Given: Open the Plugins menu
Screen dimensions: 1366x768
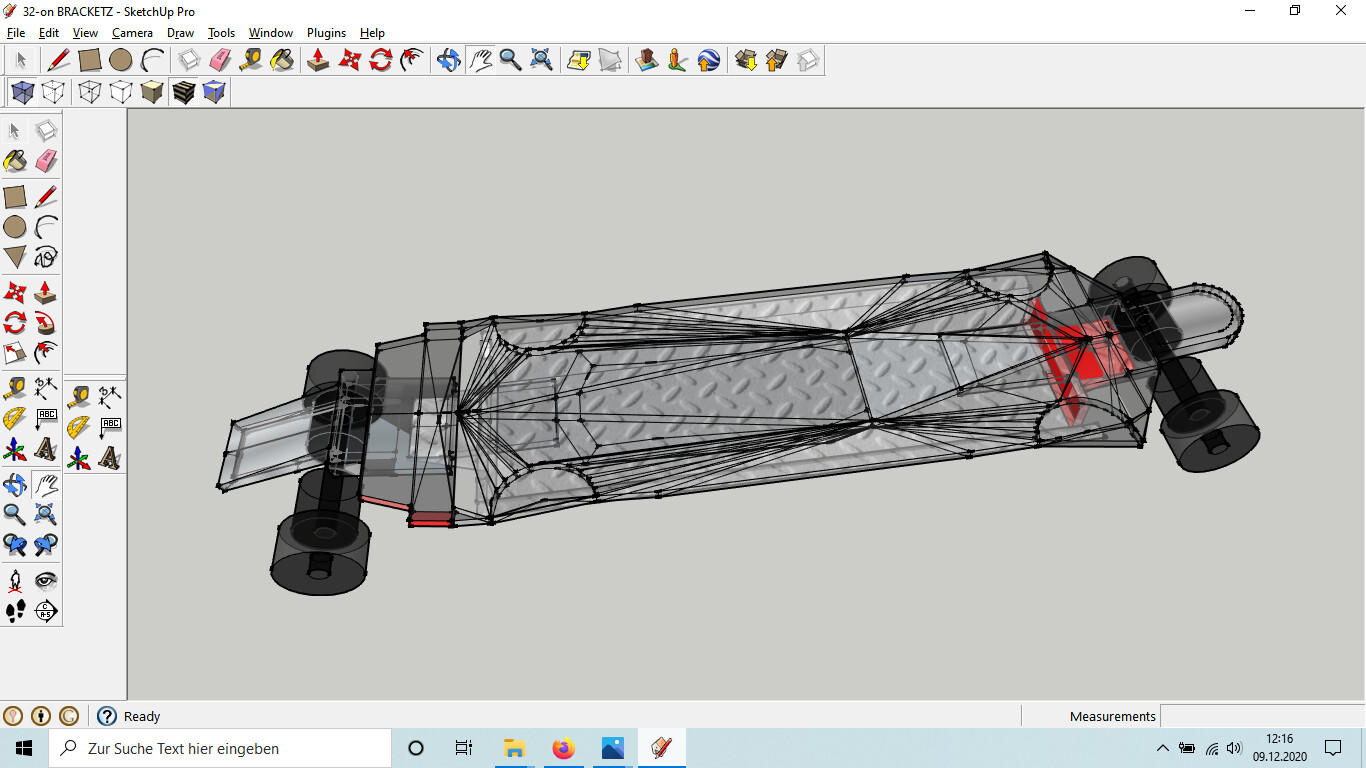Looking at the screenshot, I should click(326, 33).
